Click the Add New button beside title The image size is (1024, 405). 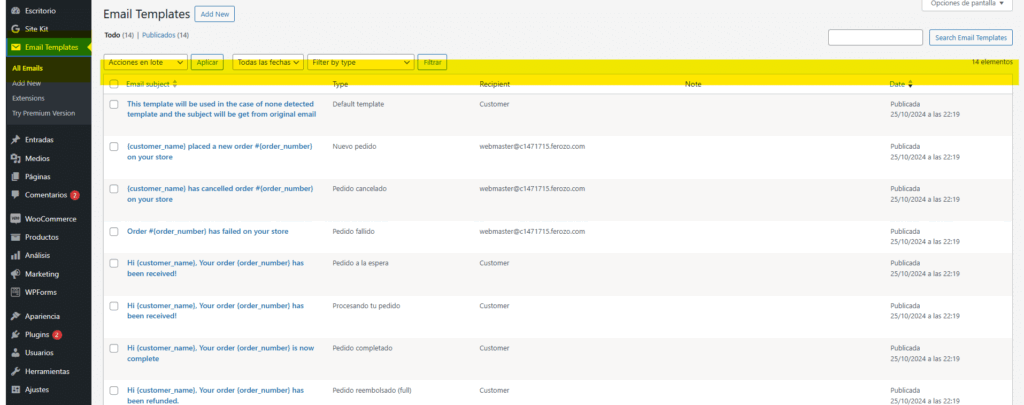pyautogui.click(x=214, y=14)
